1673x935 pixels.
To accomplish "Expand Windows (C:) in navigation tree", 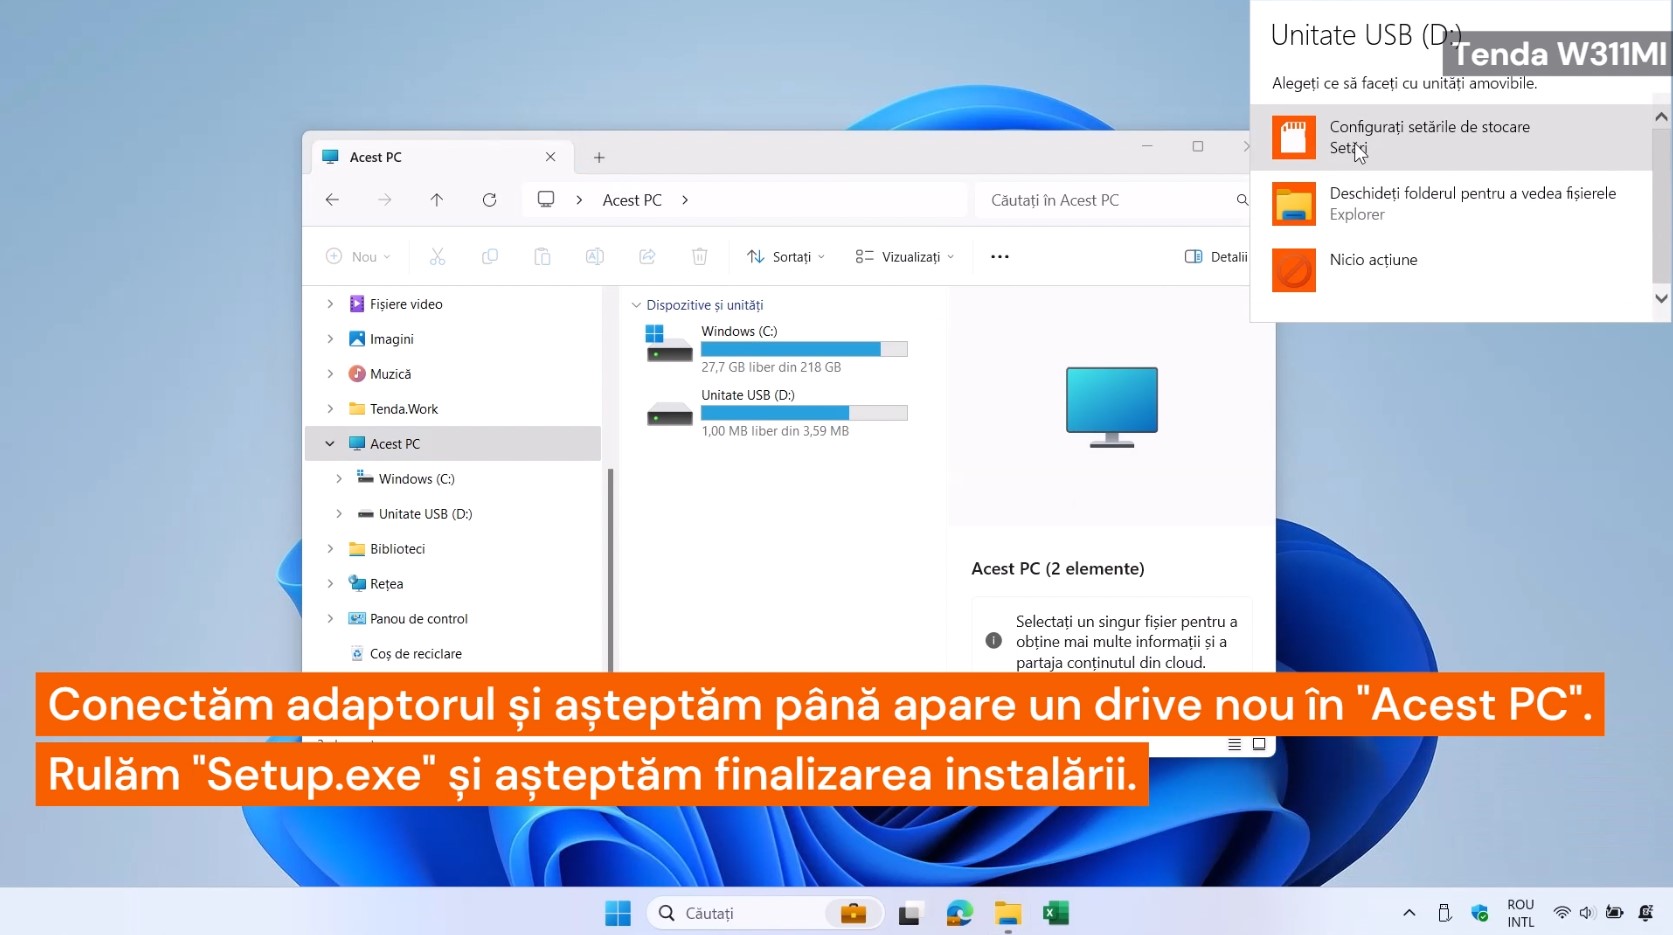I will tap(339, 479).
